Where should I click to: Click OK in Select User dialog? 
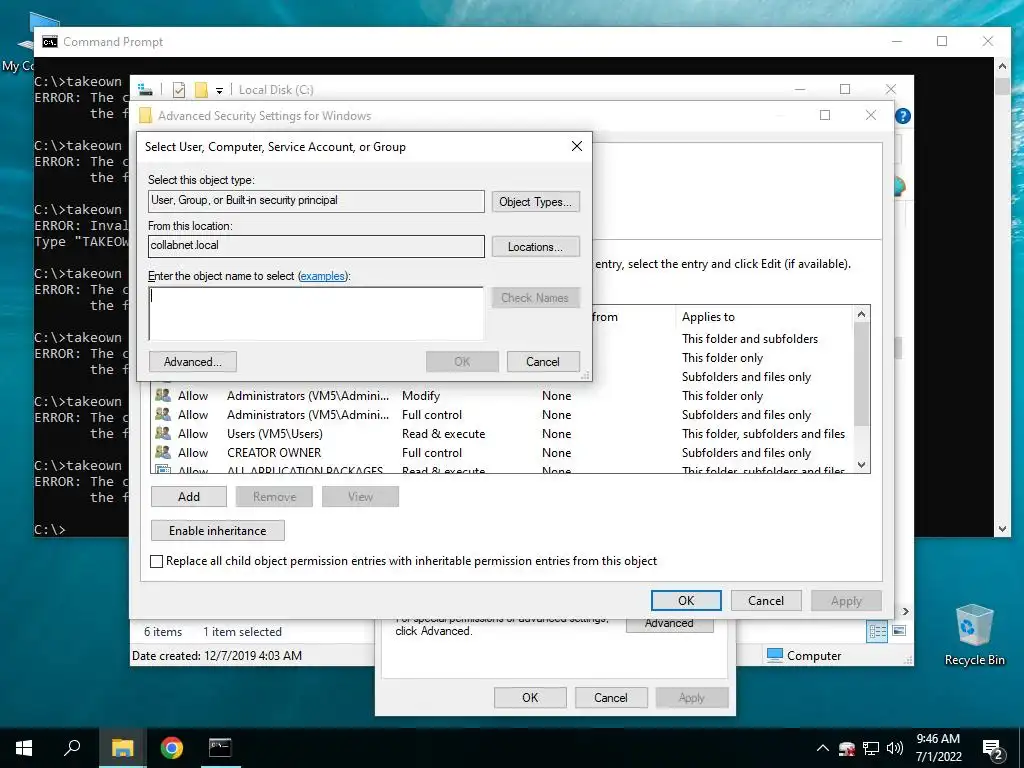[x=462, y=362]
